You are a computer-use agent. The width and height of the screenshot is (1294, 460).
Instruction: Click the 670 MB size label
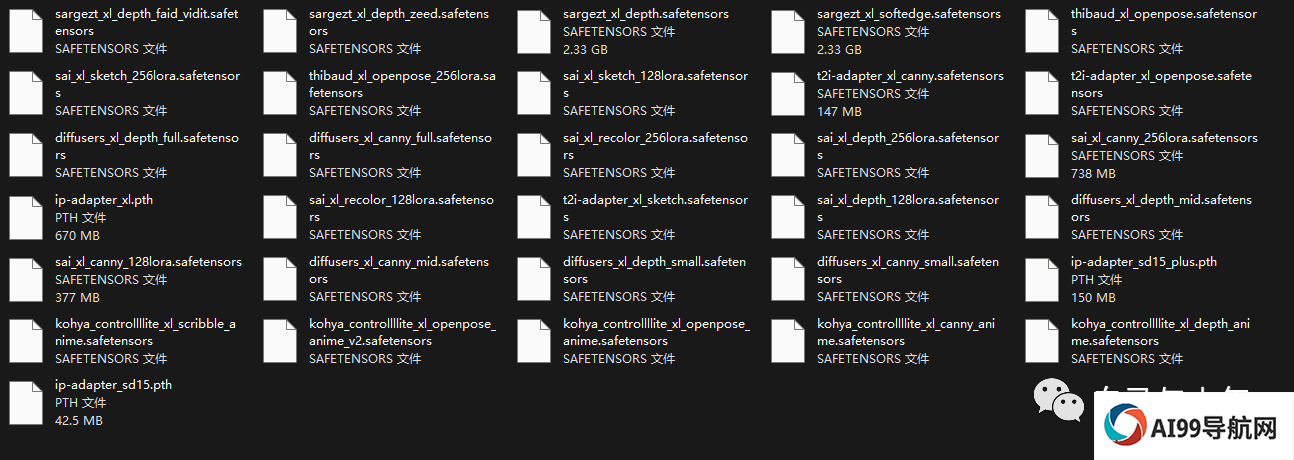pos(77,235)
